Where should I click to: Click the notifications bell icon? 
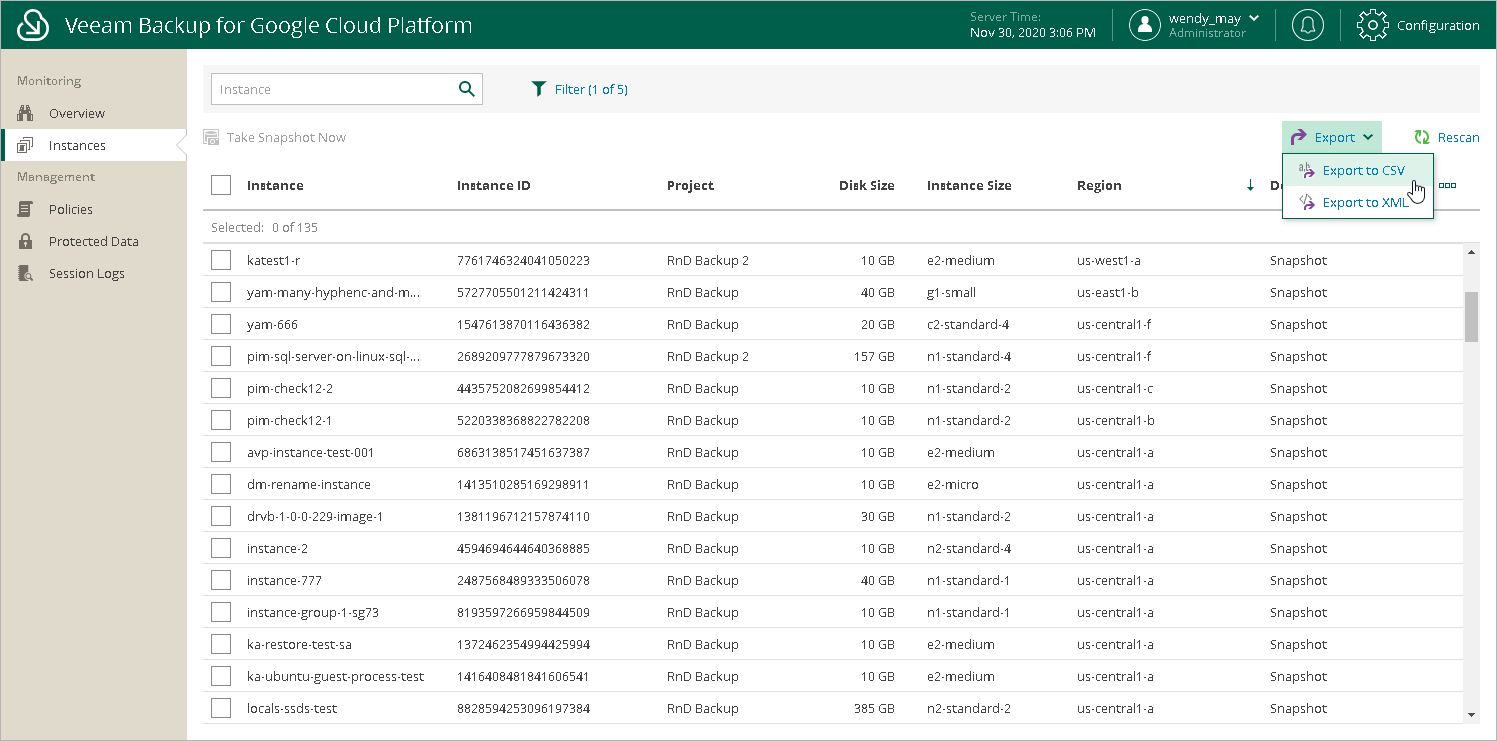1307,25
